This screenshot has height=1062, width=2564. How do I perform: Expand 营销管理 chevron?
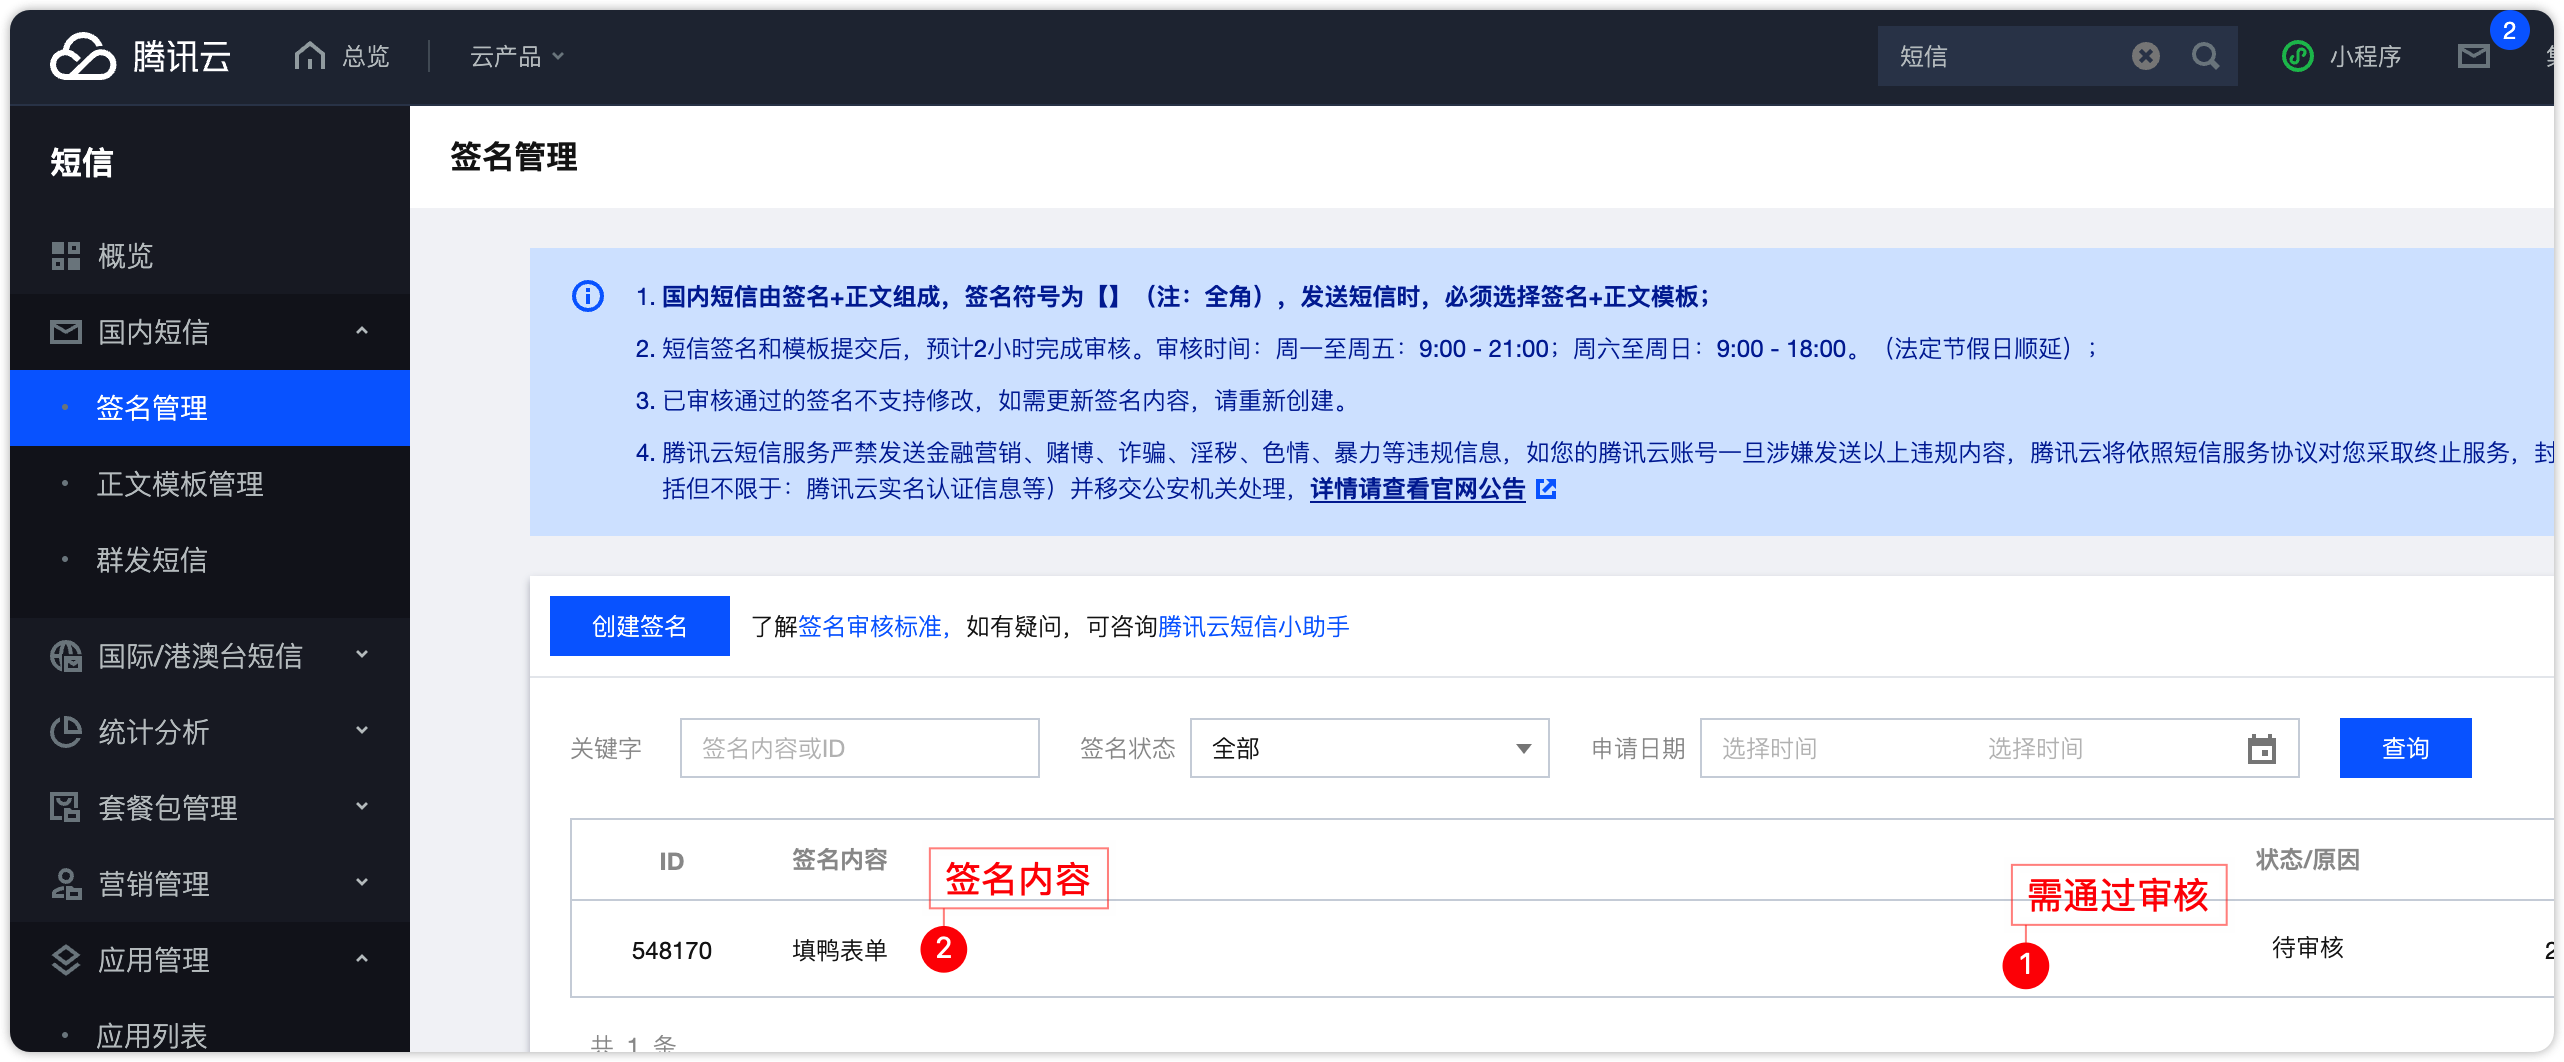[362, 883]
